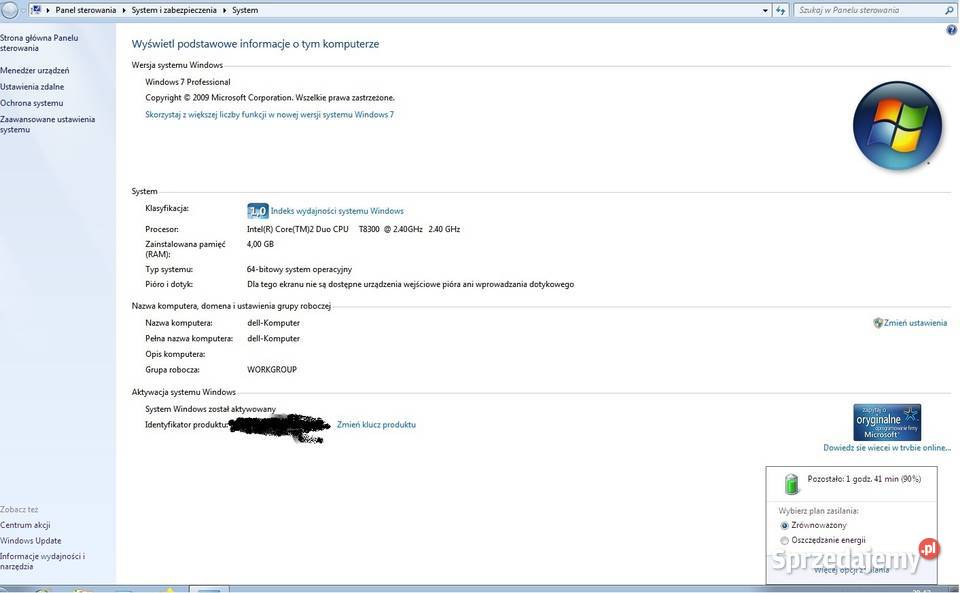Click the breadcrumb arrow after System i zabezpieczenia
This screenshot has width=960, height=593.
pyautogui.click(x=225, y=9)
